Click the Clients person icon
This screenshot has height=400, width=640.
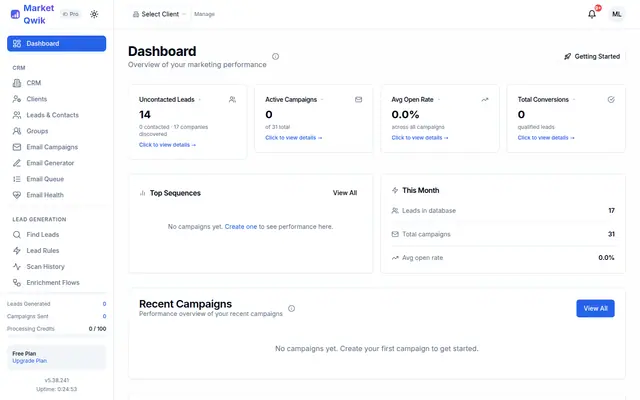tap(17, 99)
